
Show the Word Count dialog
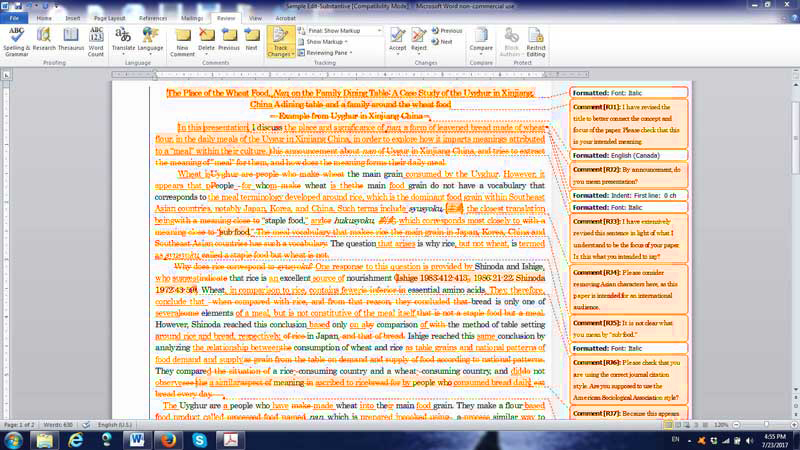97,40
